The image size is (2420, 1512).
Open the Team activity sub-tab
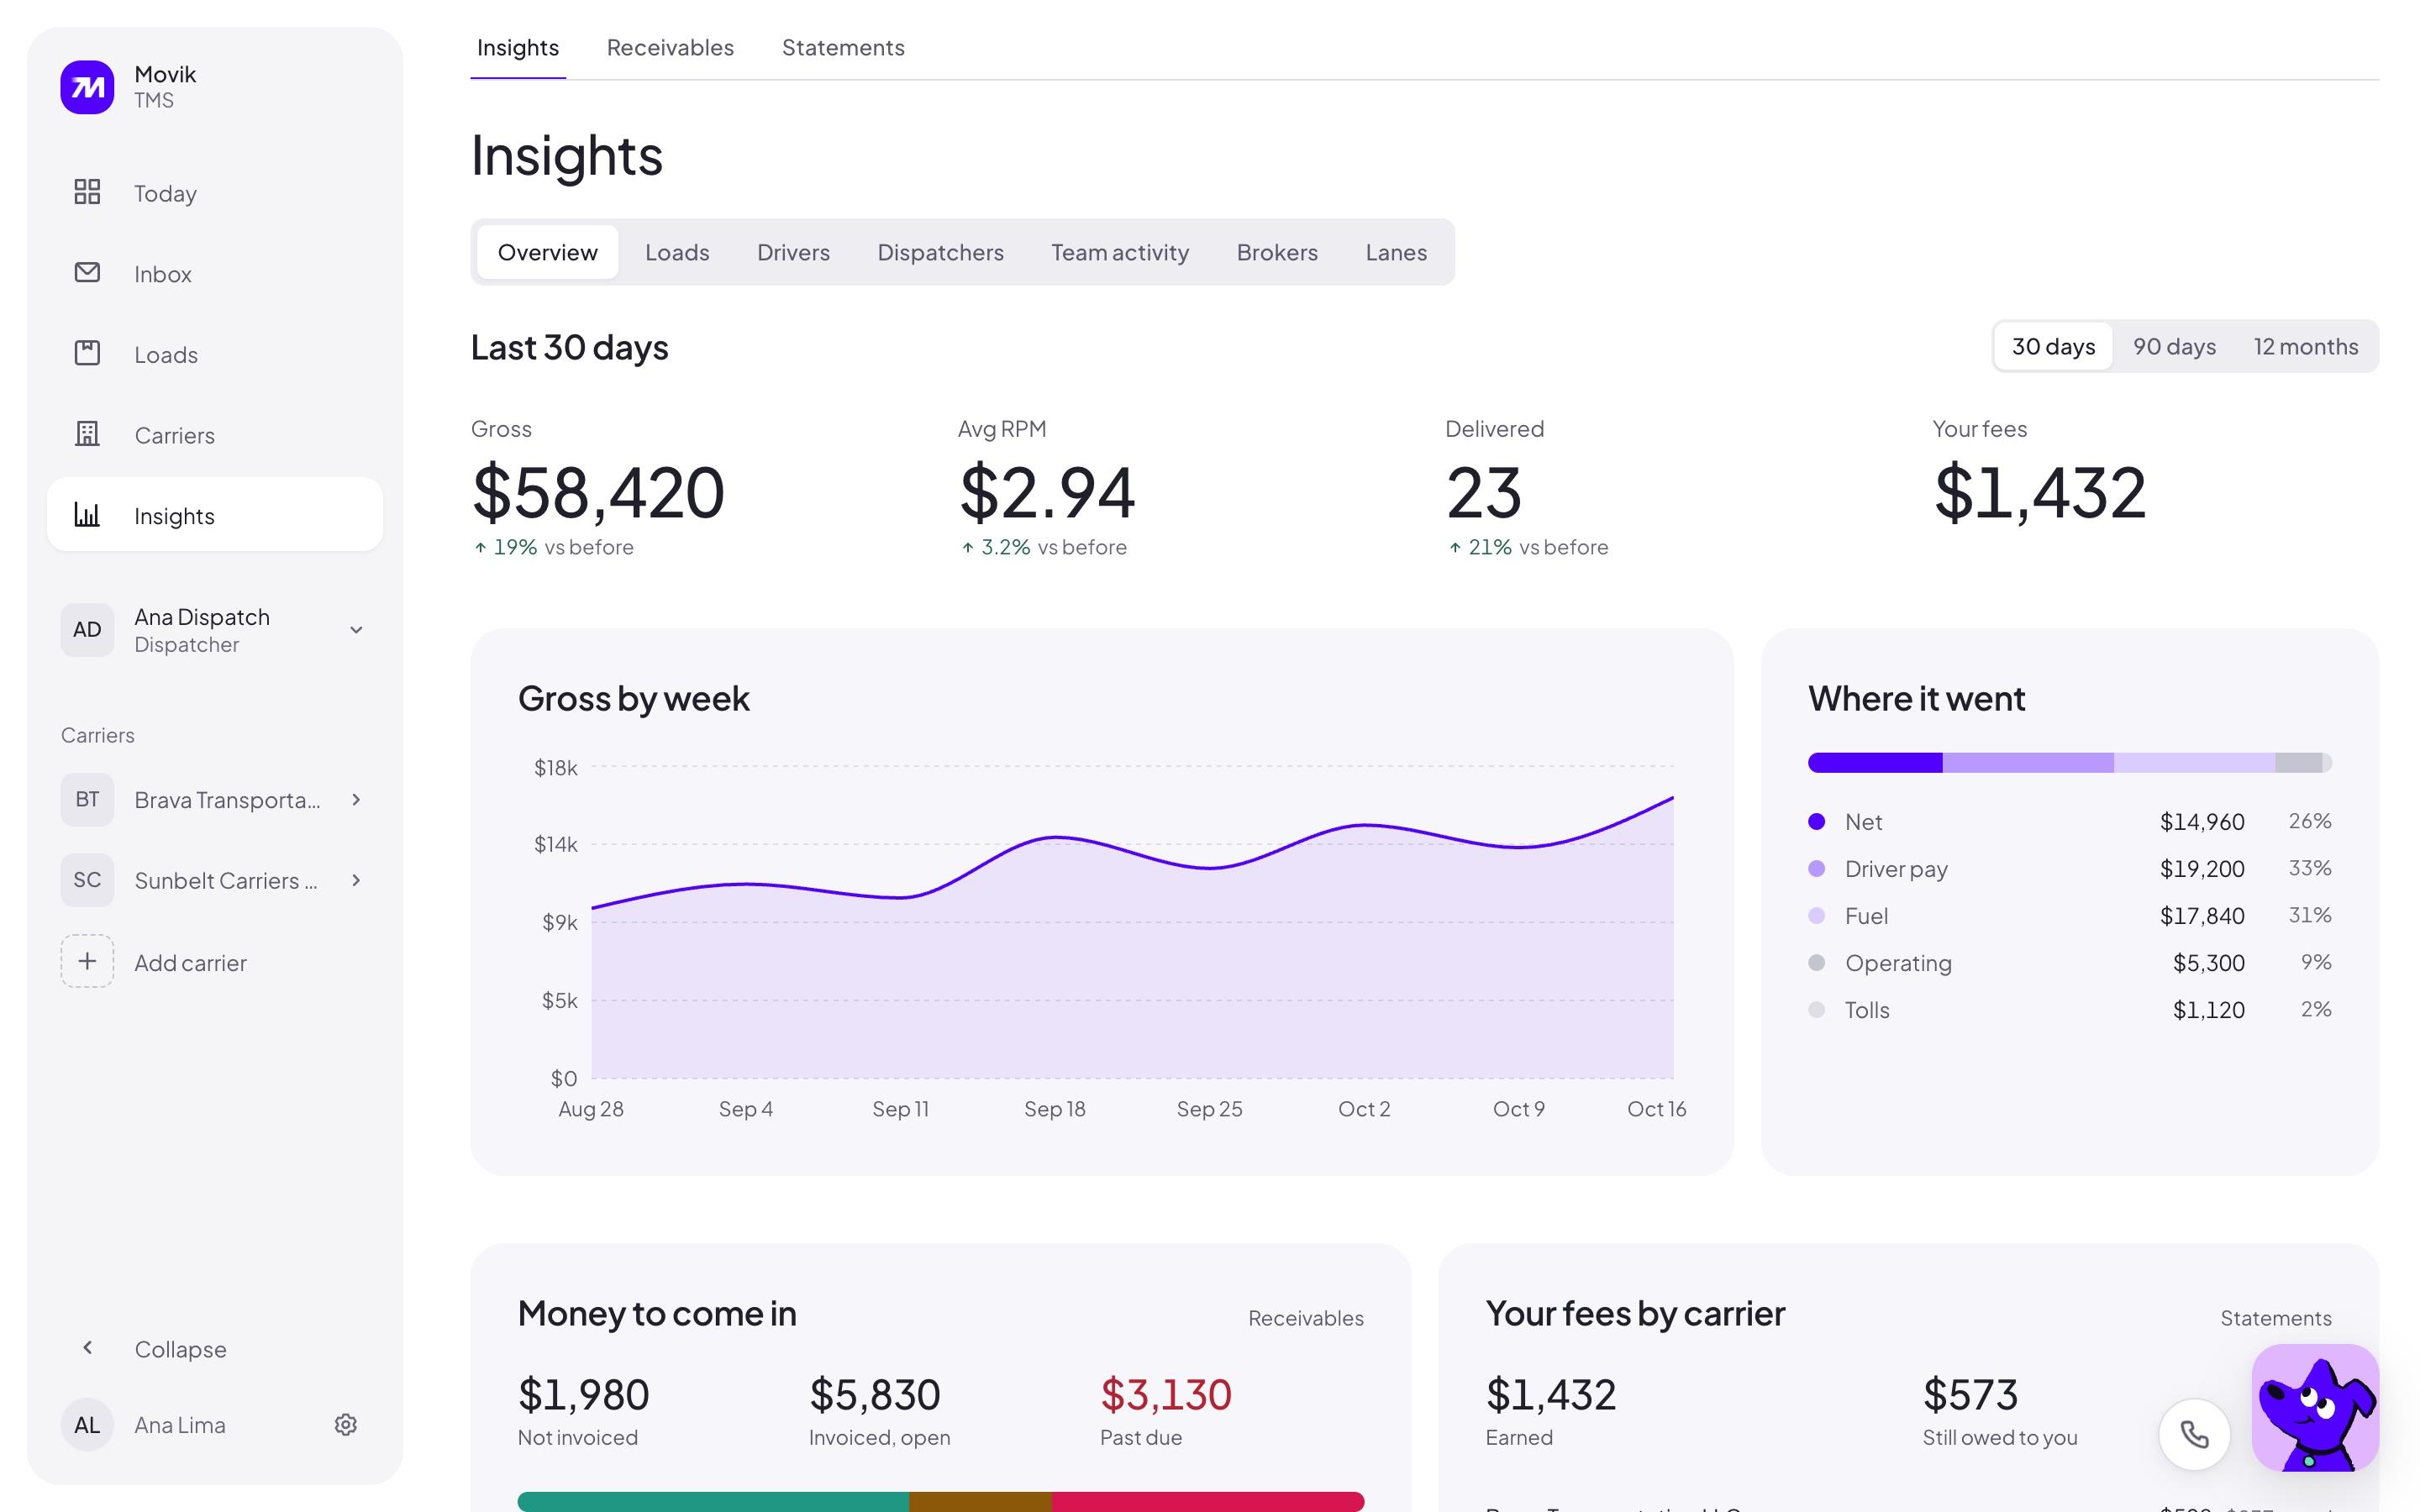[1120, 252]
